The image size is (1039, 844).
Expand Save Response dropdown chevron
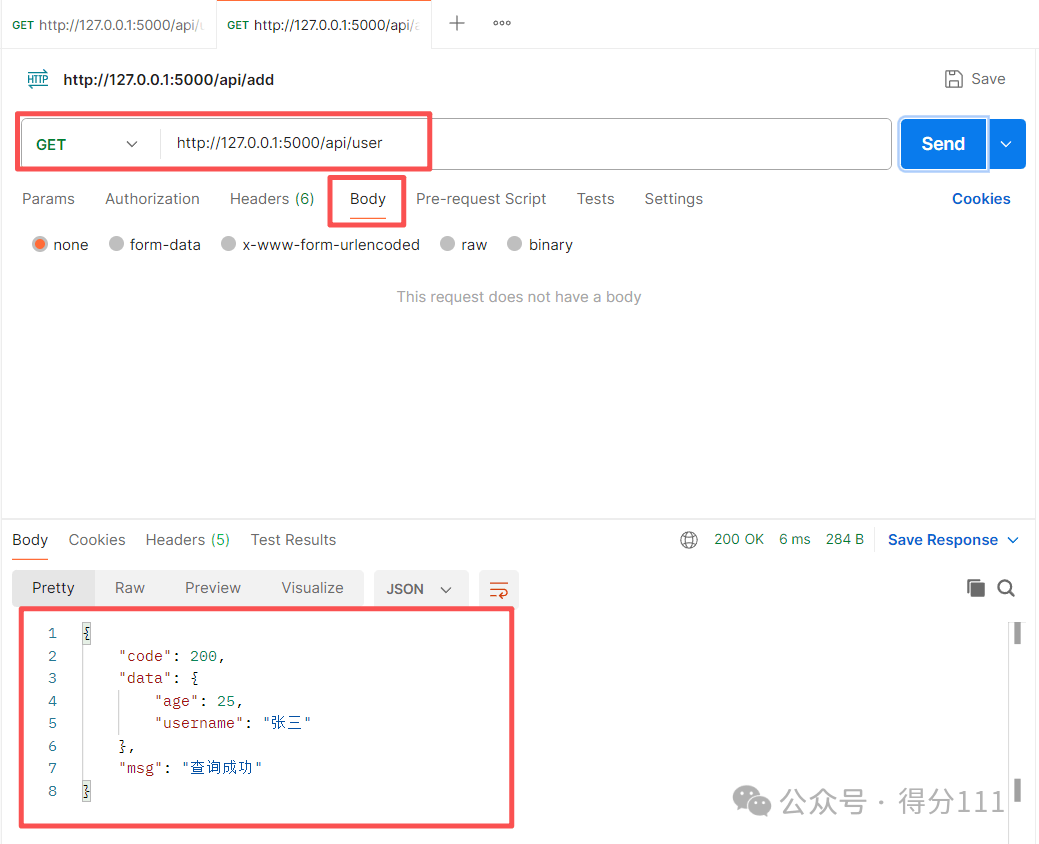1012,540
